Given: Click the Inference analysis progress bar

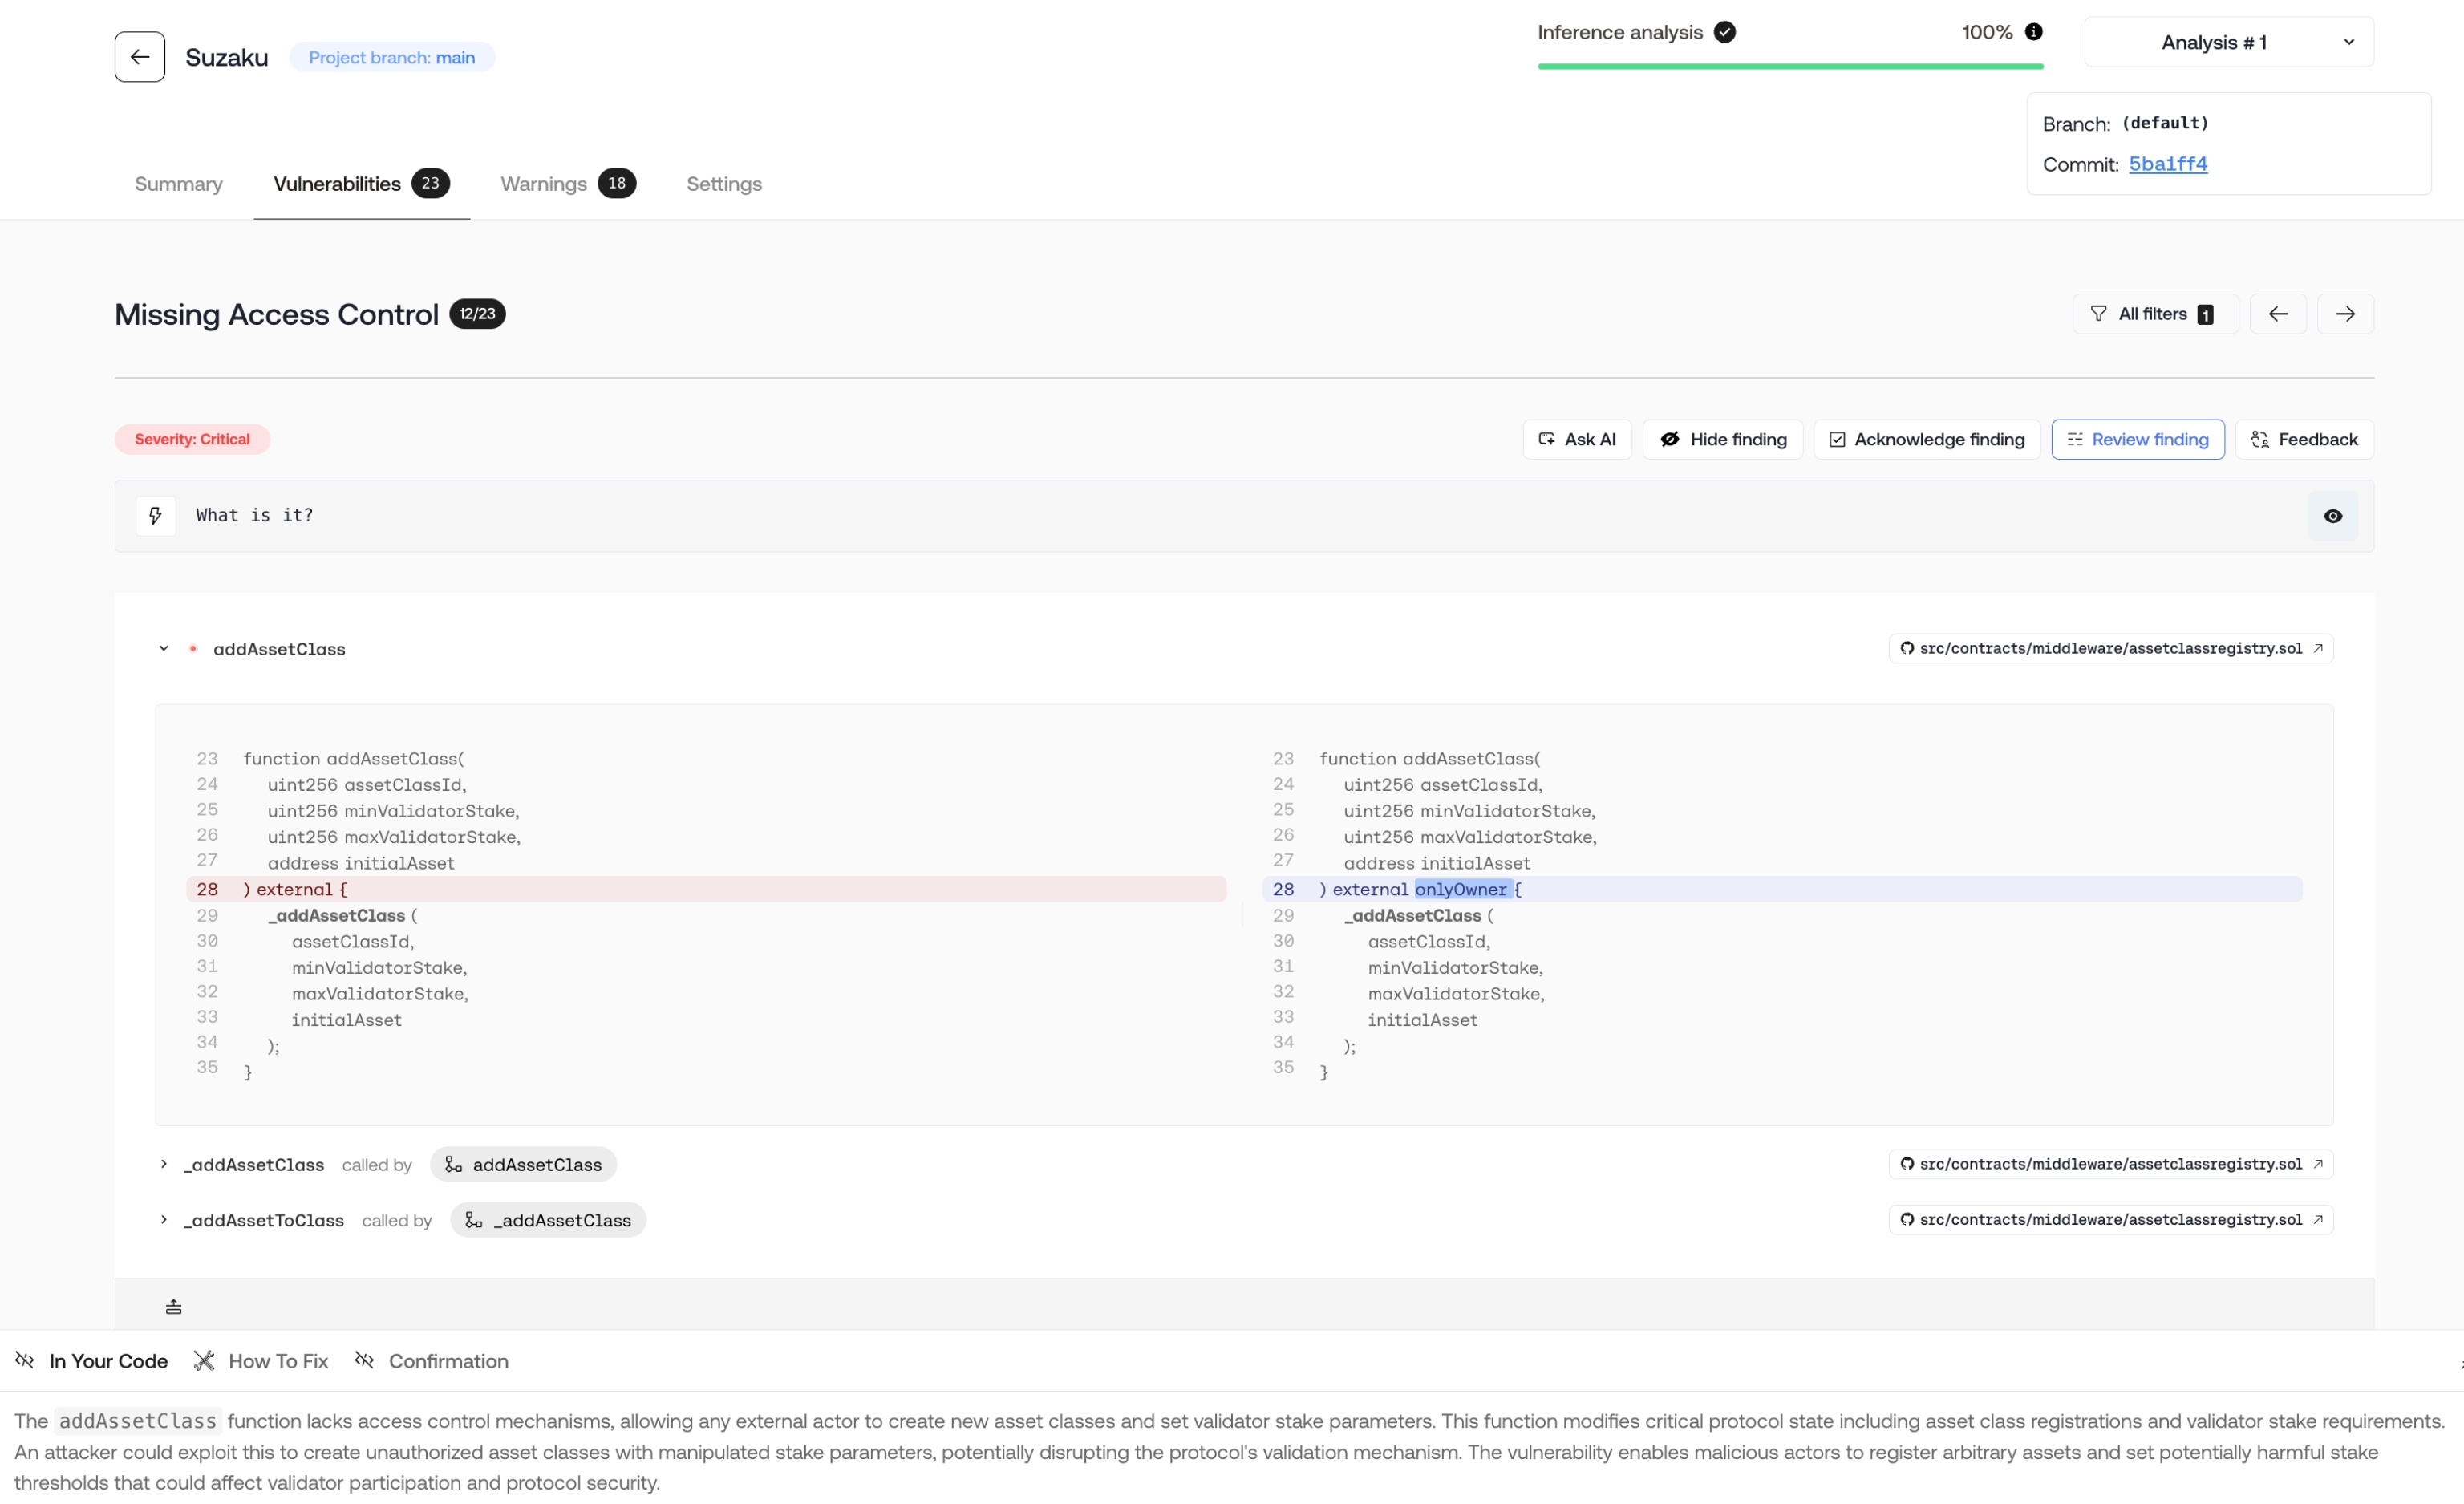Looking at the screenshot, I should point(1789,66).
